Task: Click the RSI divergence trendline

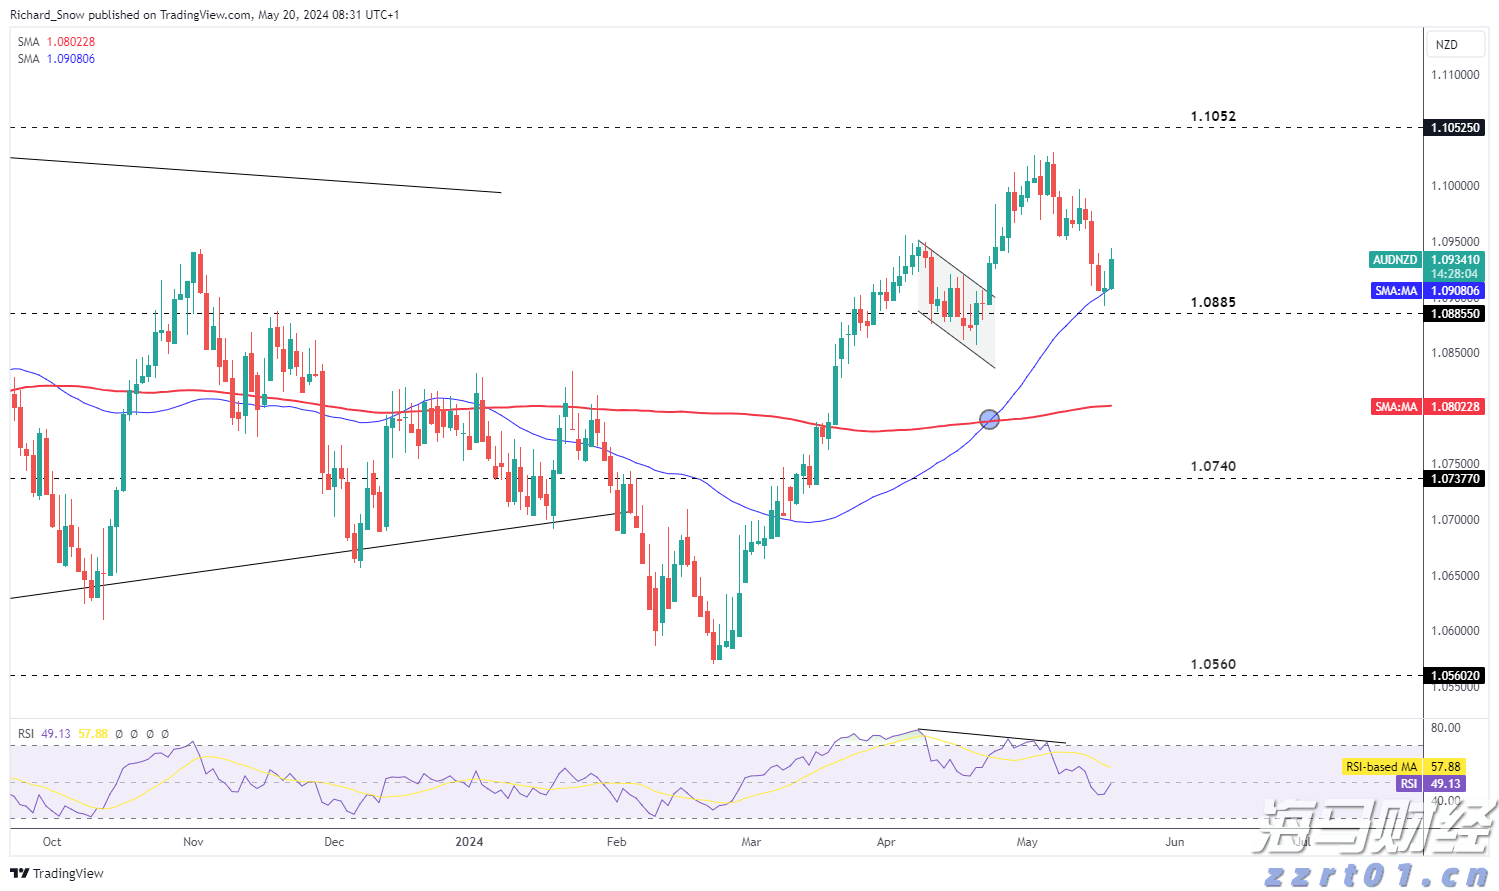Action: (x=990, y=736)
